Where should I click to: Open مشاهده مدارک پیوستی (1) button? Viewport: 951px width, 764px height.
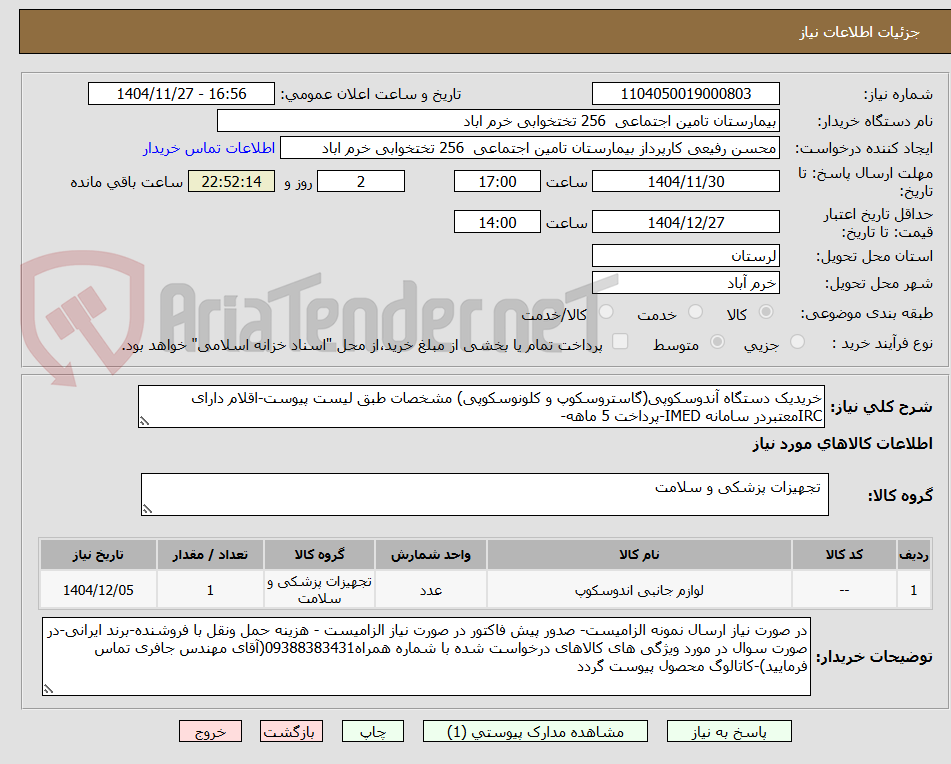(535, 731)
